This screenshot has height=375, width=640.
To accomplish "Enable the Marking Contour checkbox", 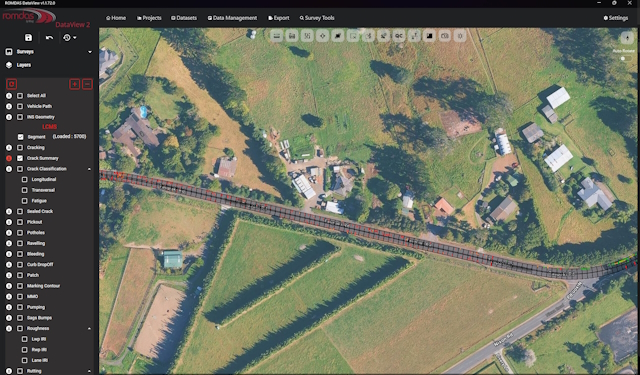I will [20, 286].
